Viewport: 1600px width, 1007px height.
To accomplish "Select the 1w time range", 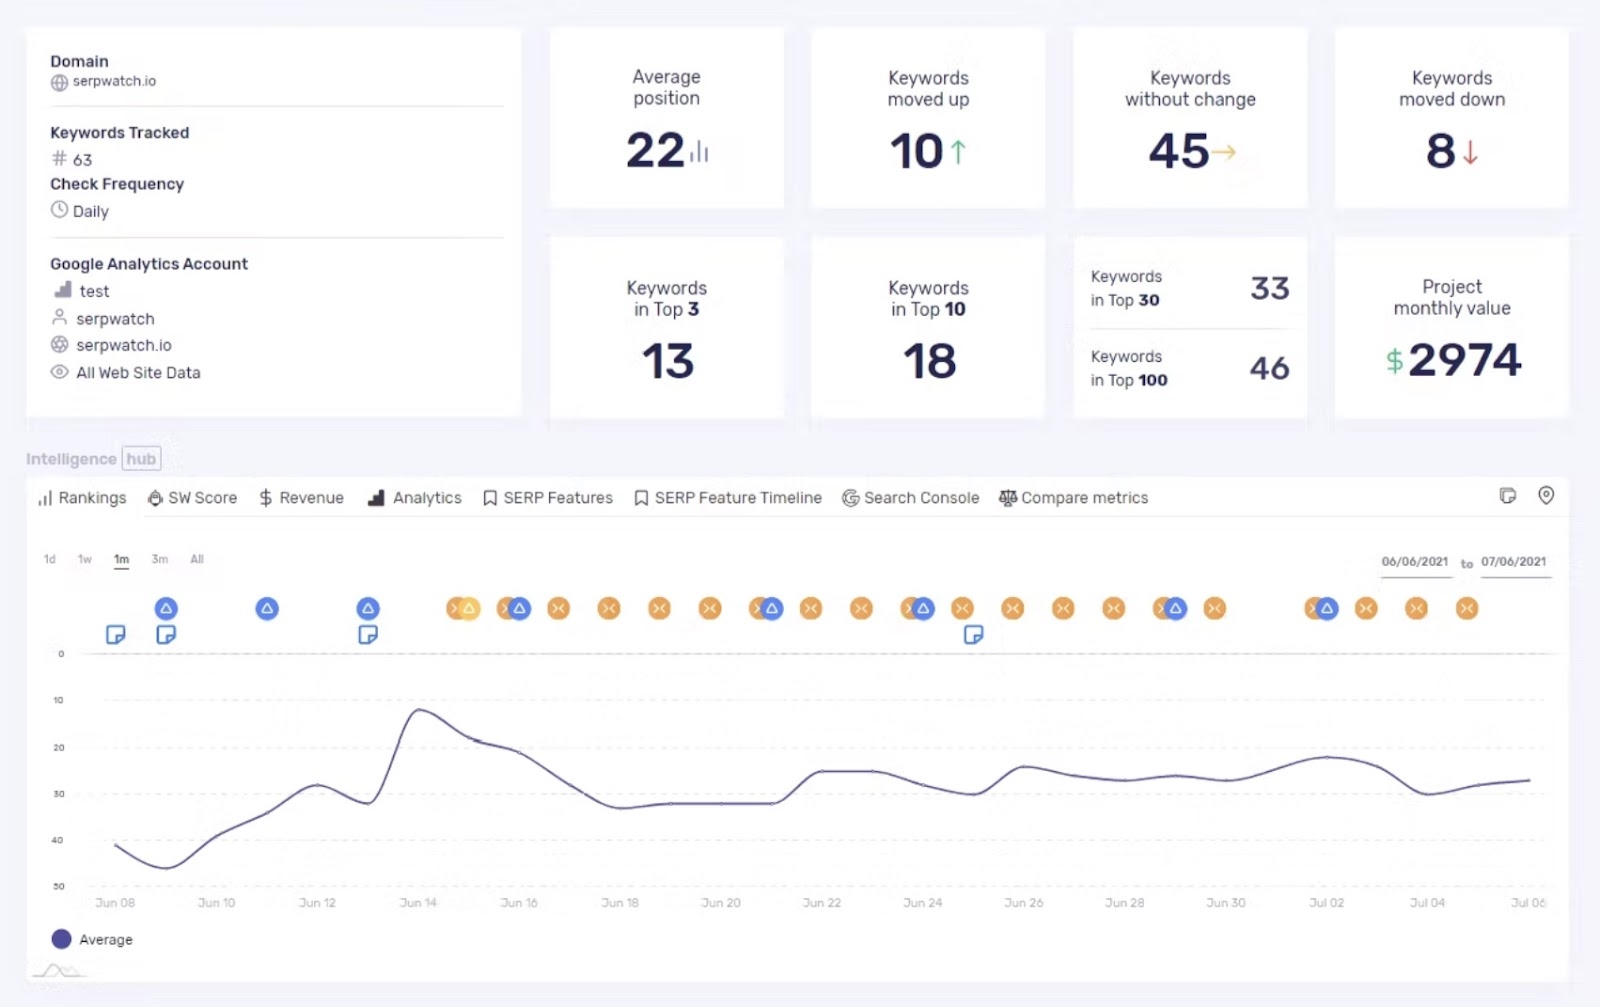I will (x=85, y=559).
